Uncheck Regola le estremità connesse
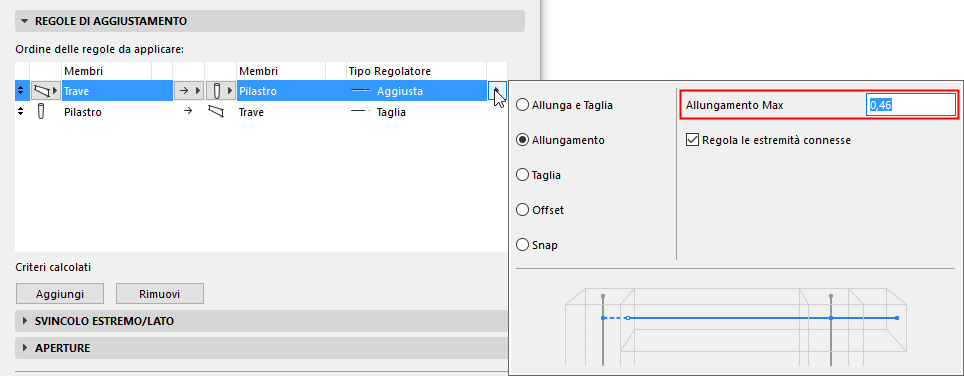The image size is (964, 376). coord(691,140)
